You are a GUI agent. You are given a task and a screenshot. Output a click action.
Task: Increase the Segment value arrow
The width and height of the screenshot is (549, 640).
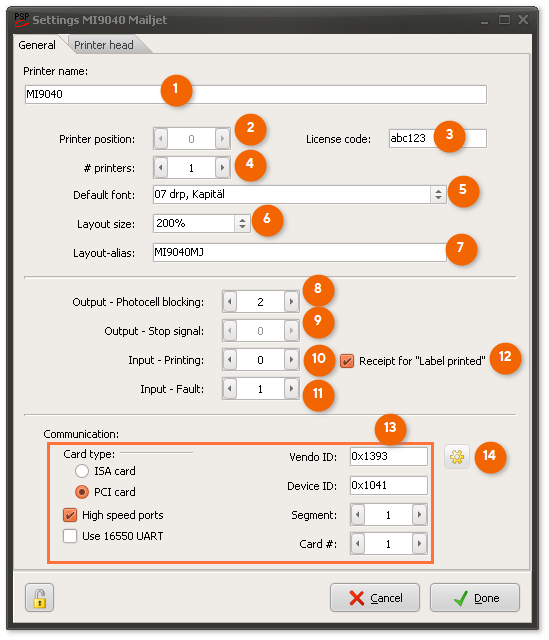pos(420,515)
